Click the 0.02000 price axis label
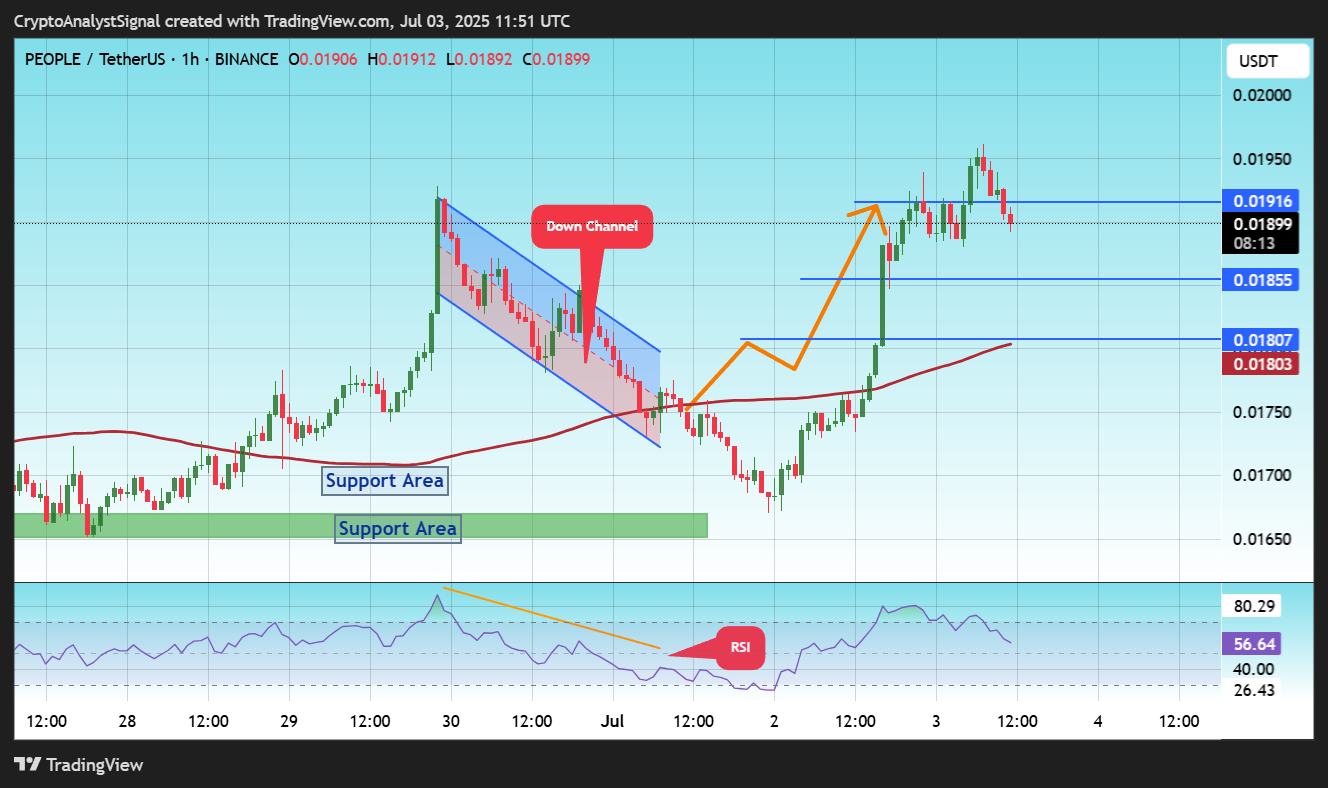The height and width of the screenshot is (788, 1328). [1261, 96]
